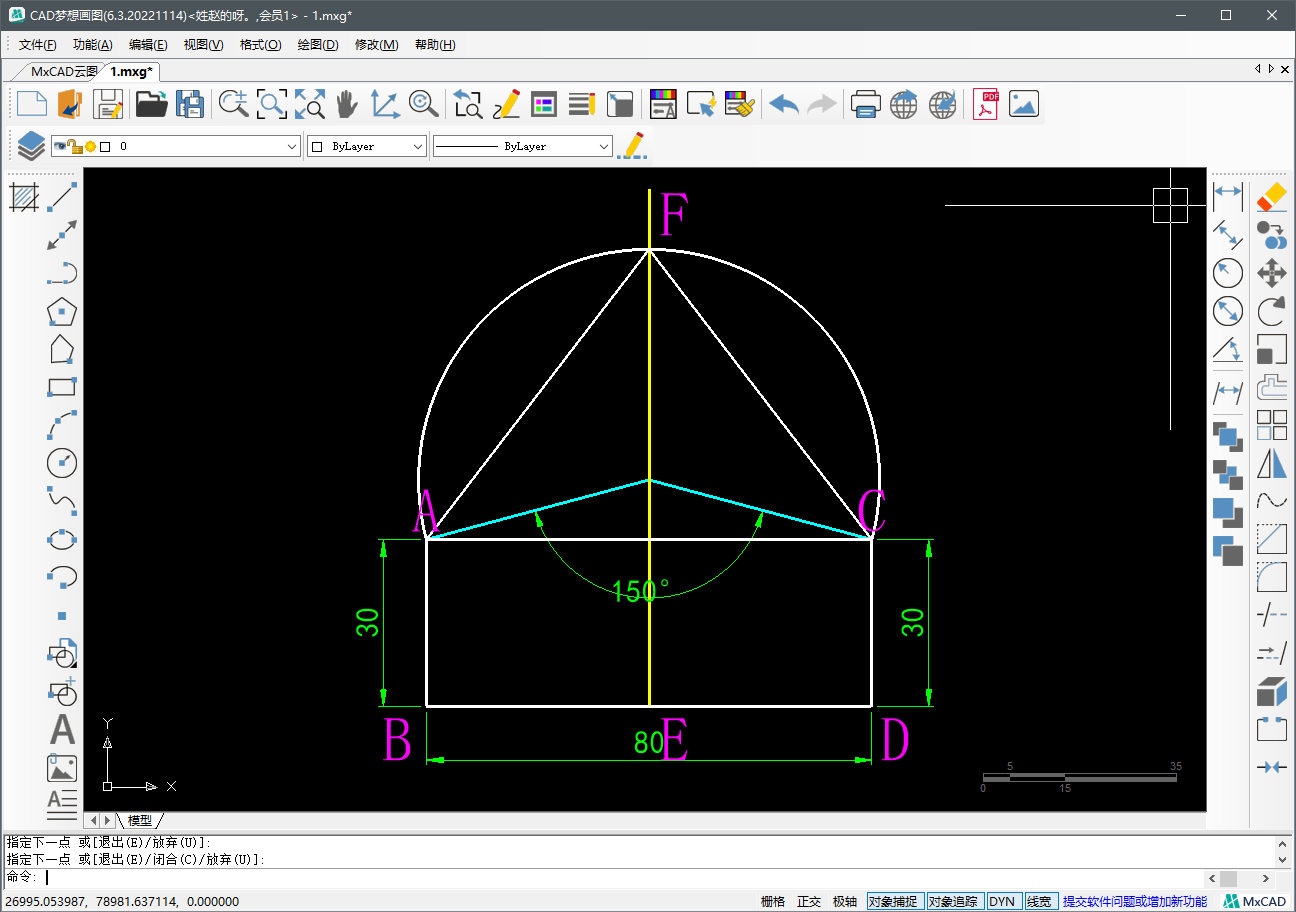Open the 帮助(H) menu
1296x912 pixels.
click(435, 45)
